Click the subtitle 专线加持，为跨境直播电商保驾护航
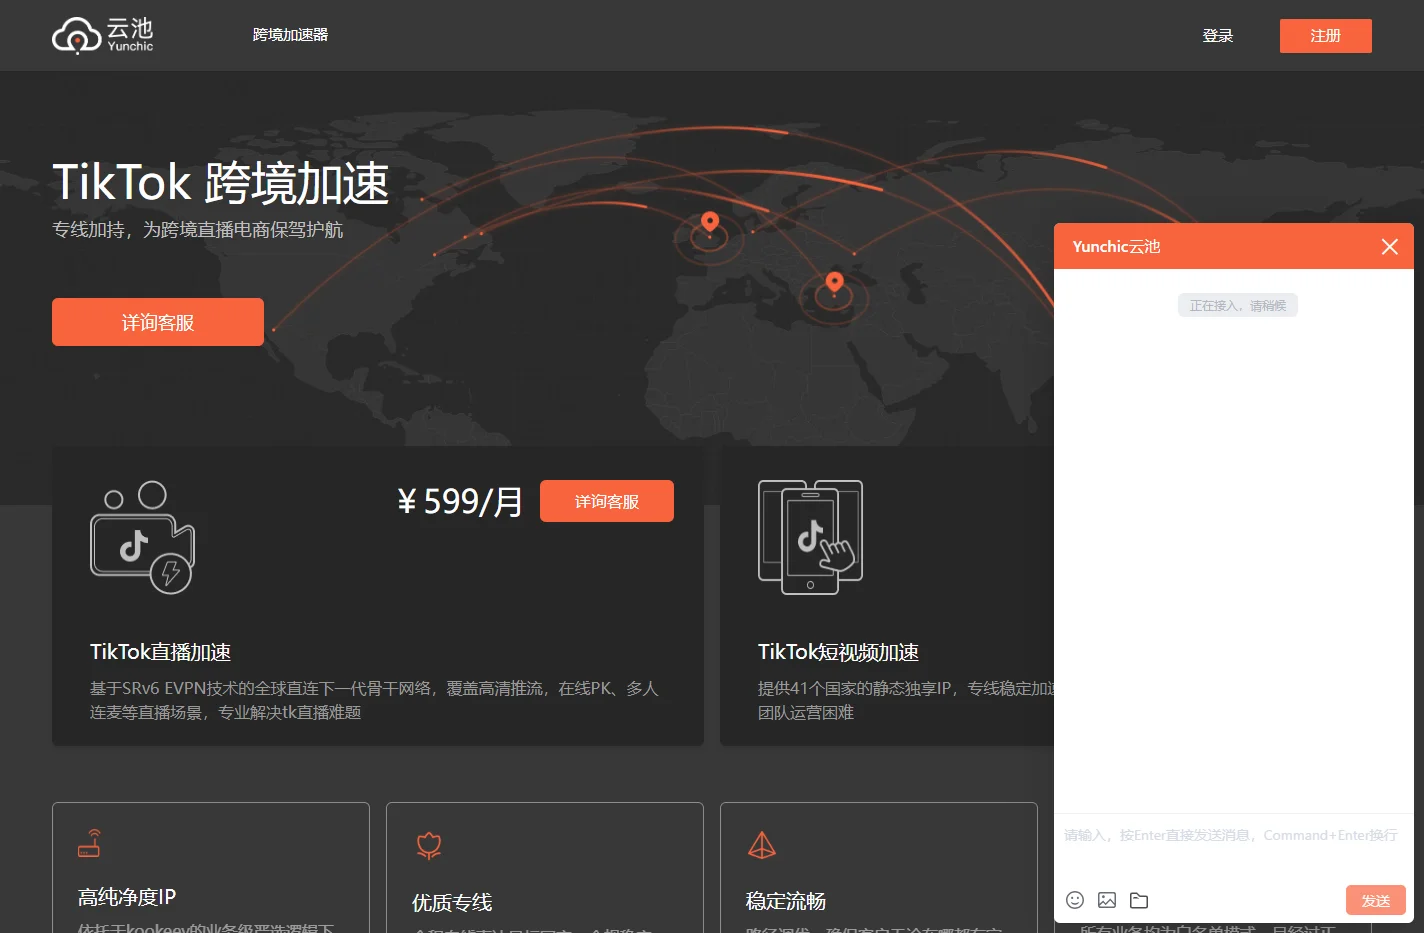 pyautogui.click(x=197, y=230)
